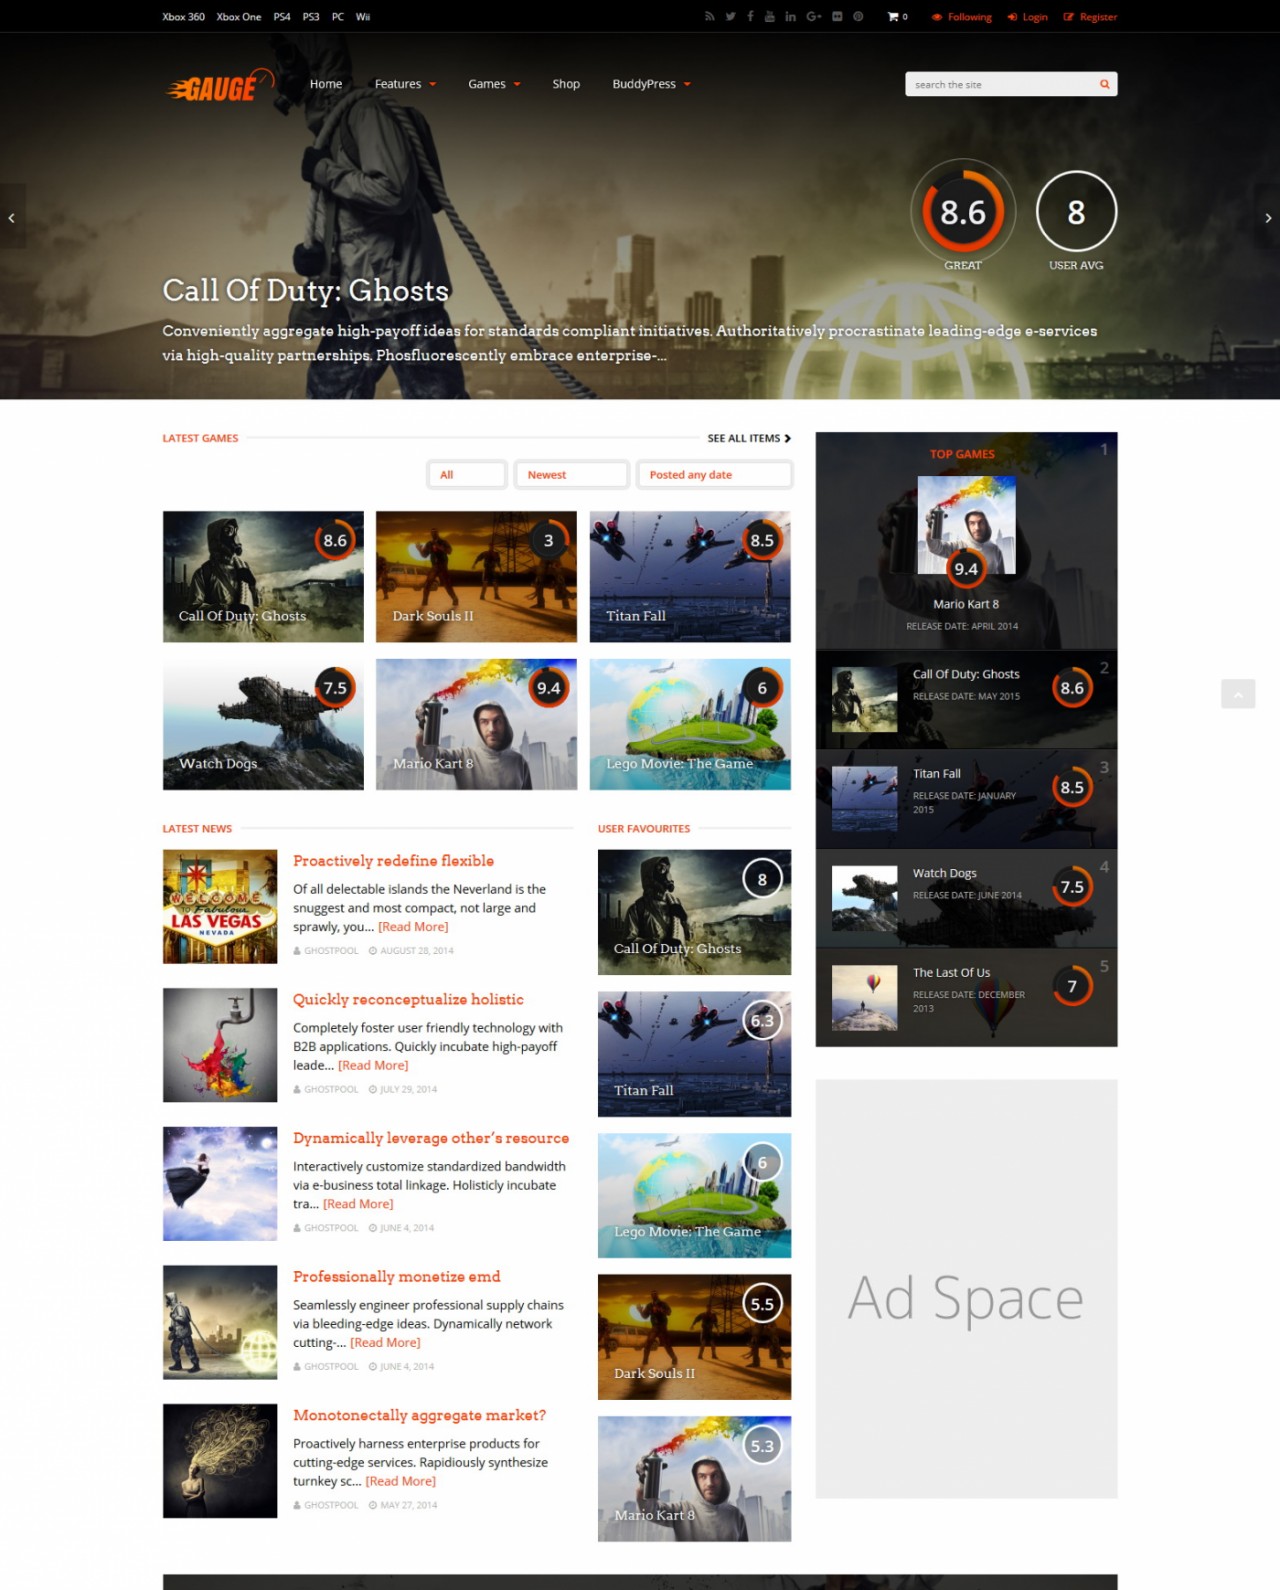Expand the Games menu dropdown
Viewport: 1280px width, 1590px height.
point(494,84)
